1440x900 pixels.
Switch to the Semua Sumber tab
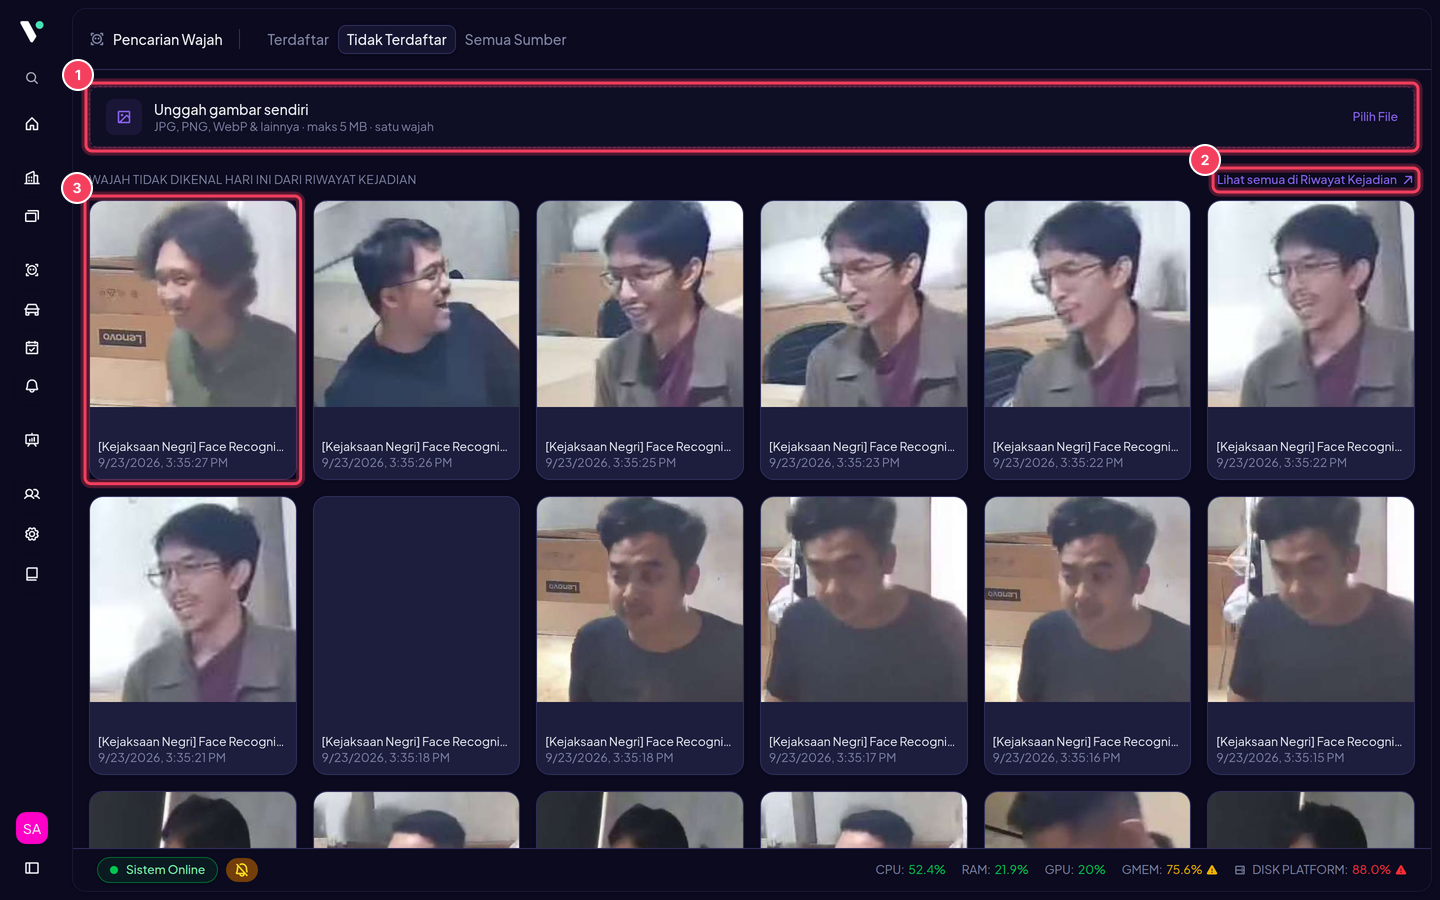point(516,40)
